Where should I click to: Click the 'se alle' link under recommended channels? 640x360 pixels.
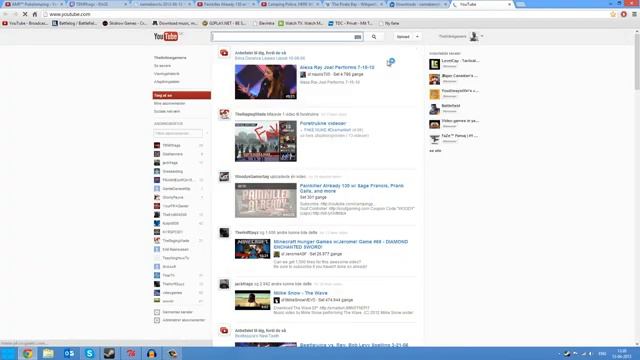[x=435, y=151]
